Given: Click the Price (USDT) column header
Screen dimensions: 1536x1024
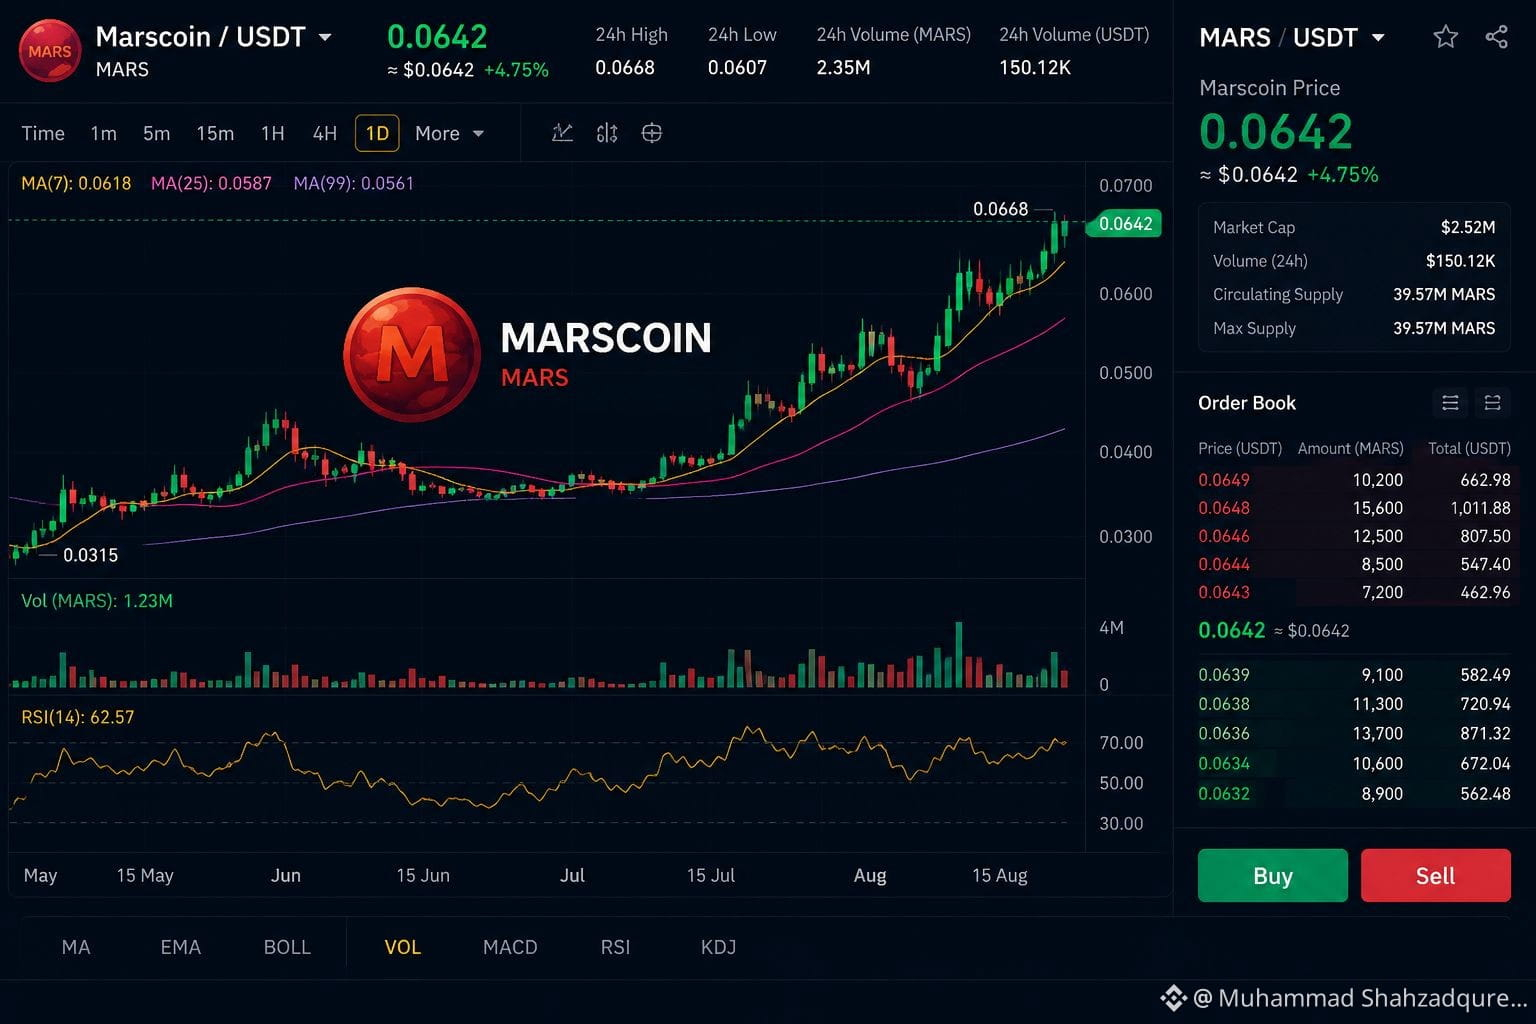Looking at the screenshot, I should [1240, 448].
